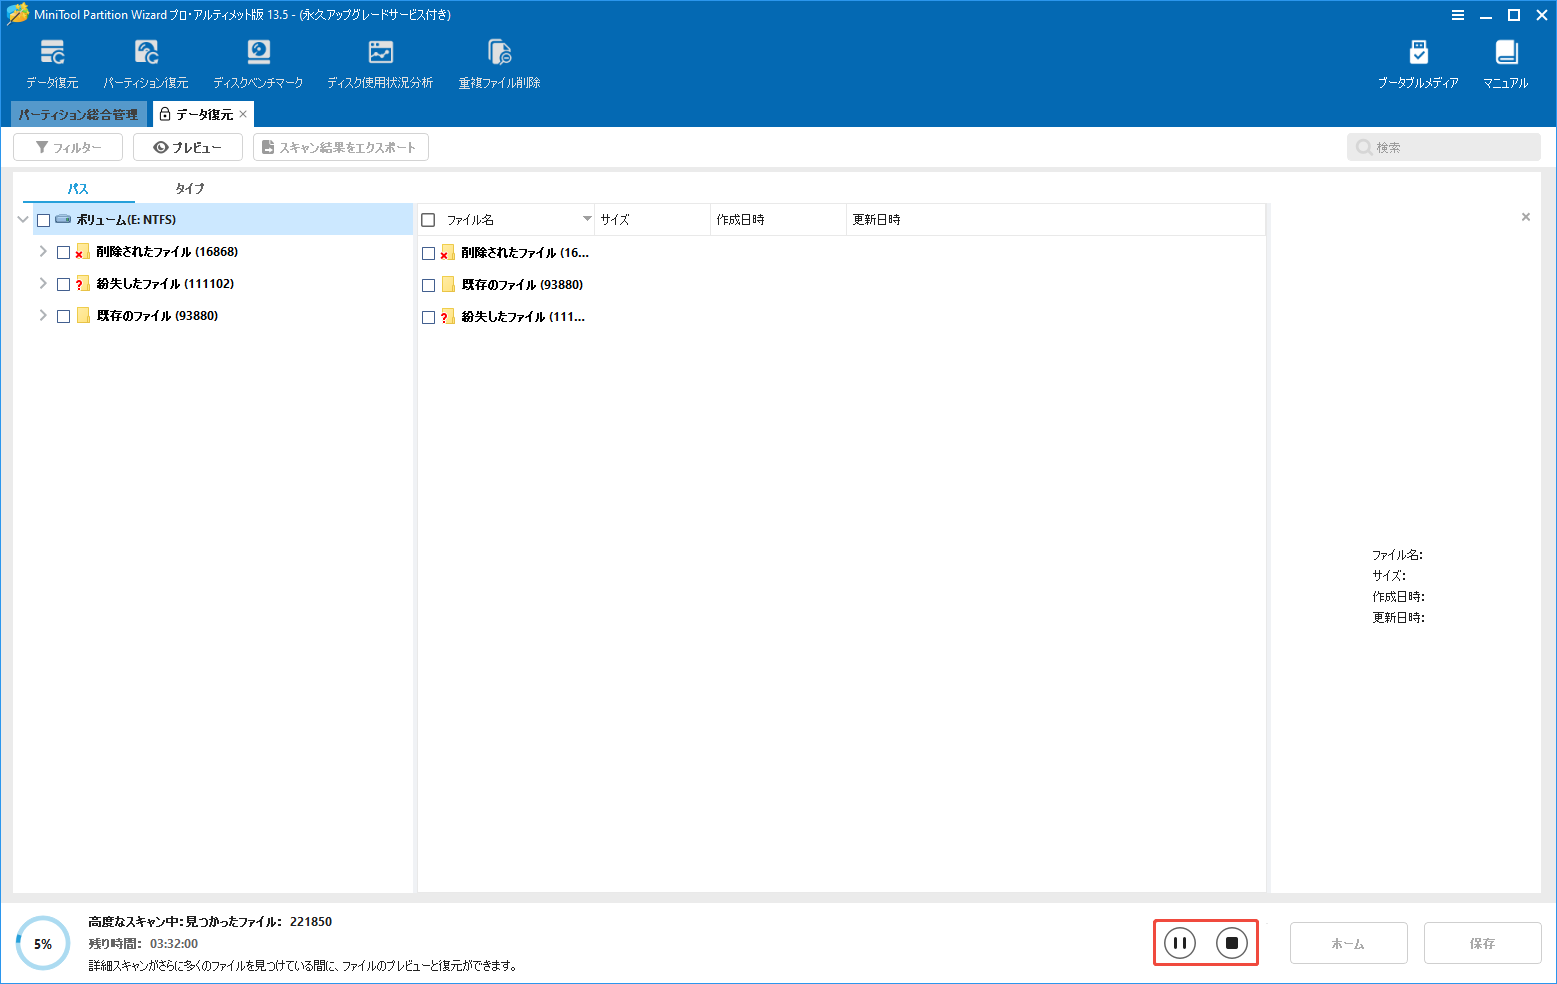Start 重複ファイル削除 tool
Screen dimensions: 1557x984
(499, 62)
